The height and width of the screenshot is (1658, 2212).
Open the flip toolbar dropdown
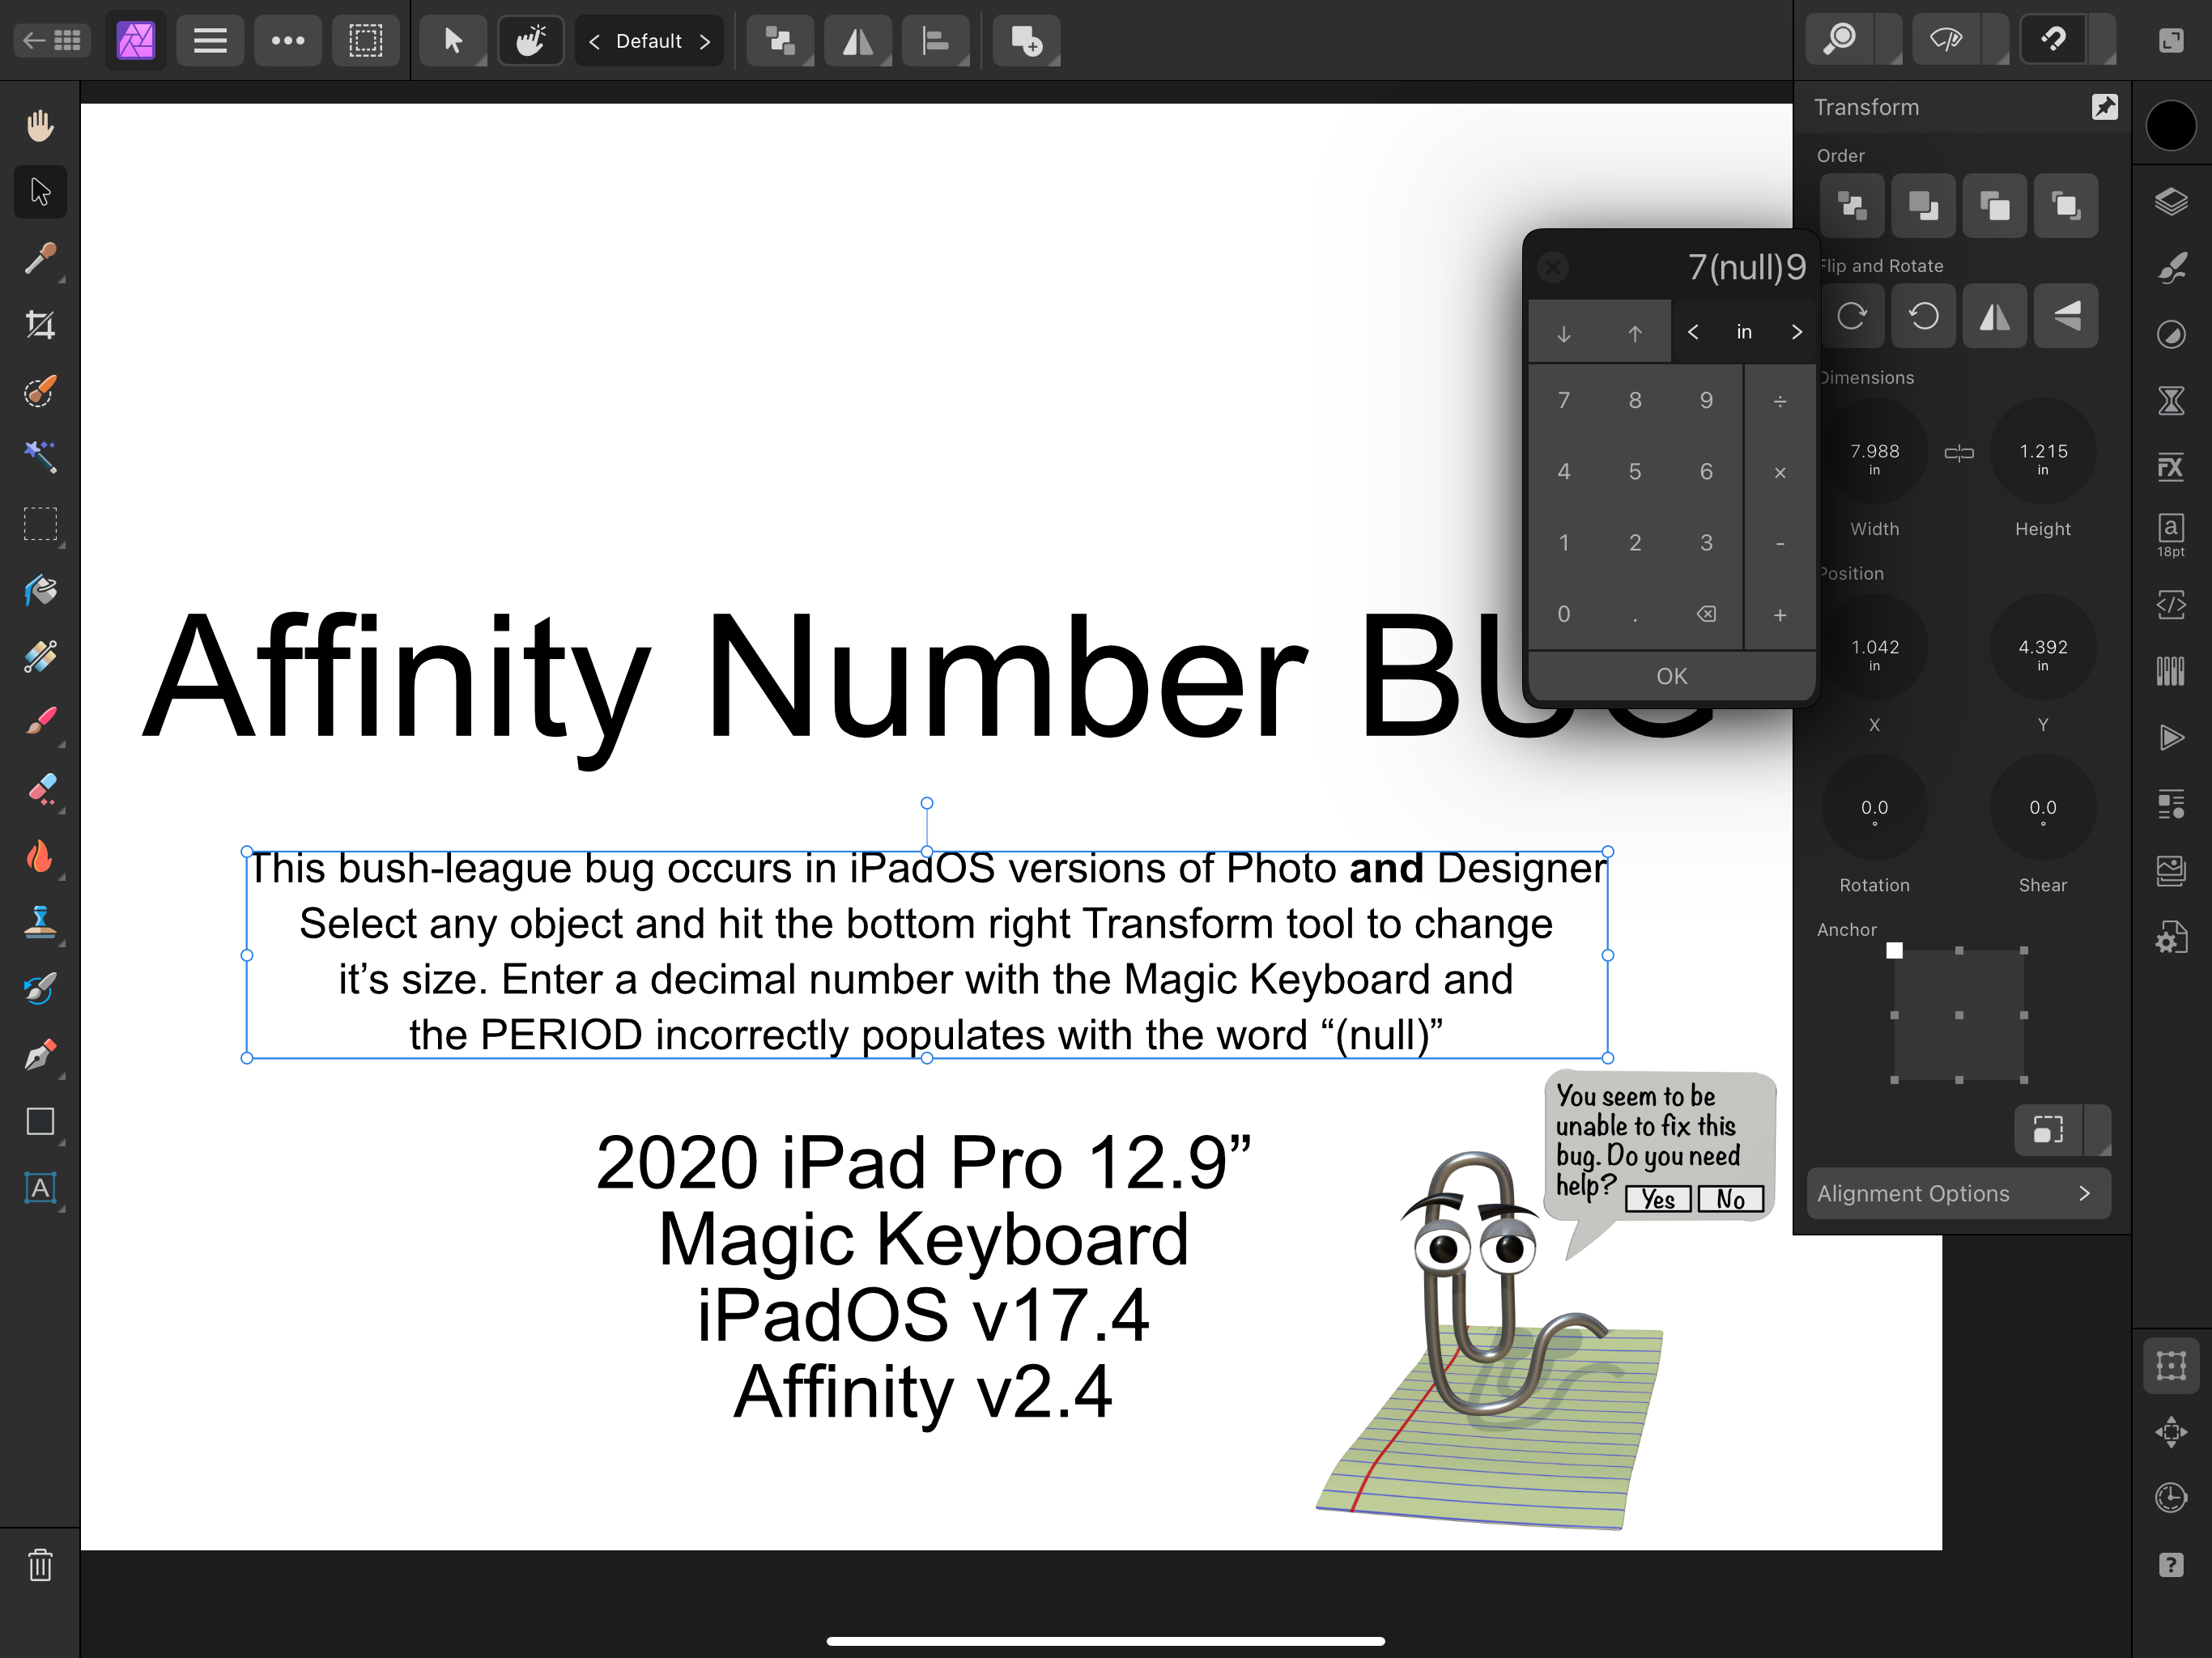(x=858, y=41)
